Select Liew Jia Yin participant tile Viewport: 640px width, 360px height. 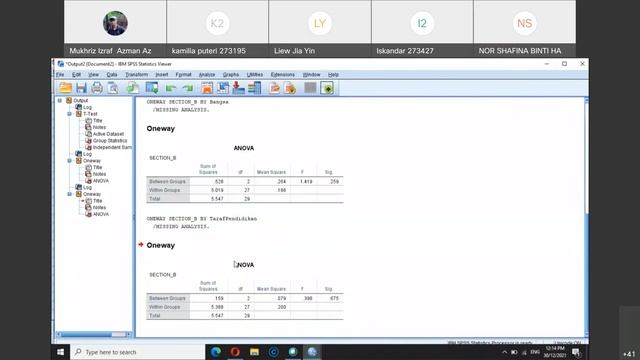(x=320, y=28)
